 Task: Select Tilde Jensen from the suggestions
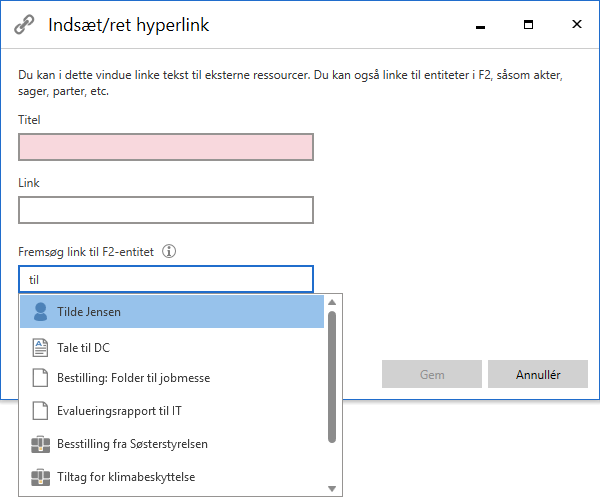[172, 312]
